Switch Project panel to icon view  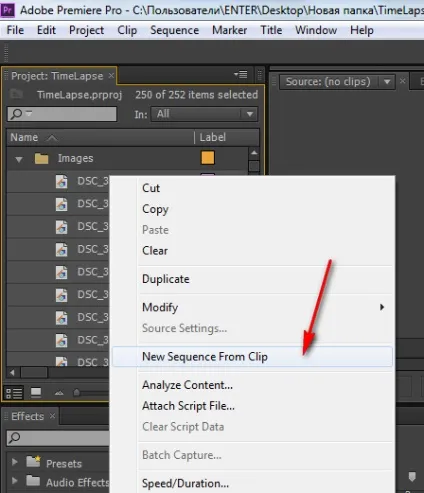pos(36,393)
